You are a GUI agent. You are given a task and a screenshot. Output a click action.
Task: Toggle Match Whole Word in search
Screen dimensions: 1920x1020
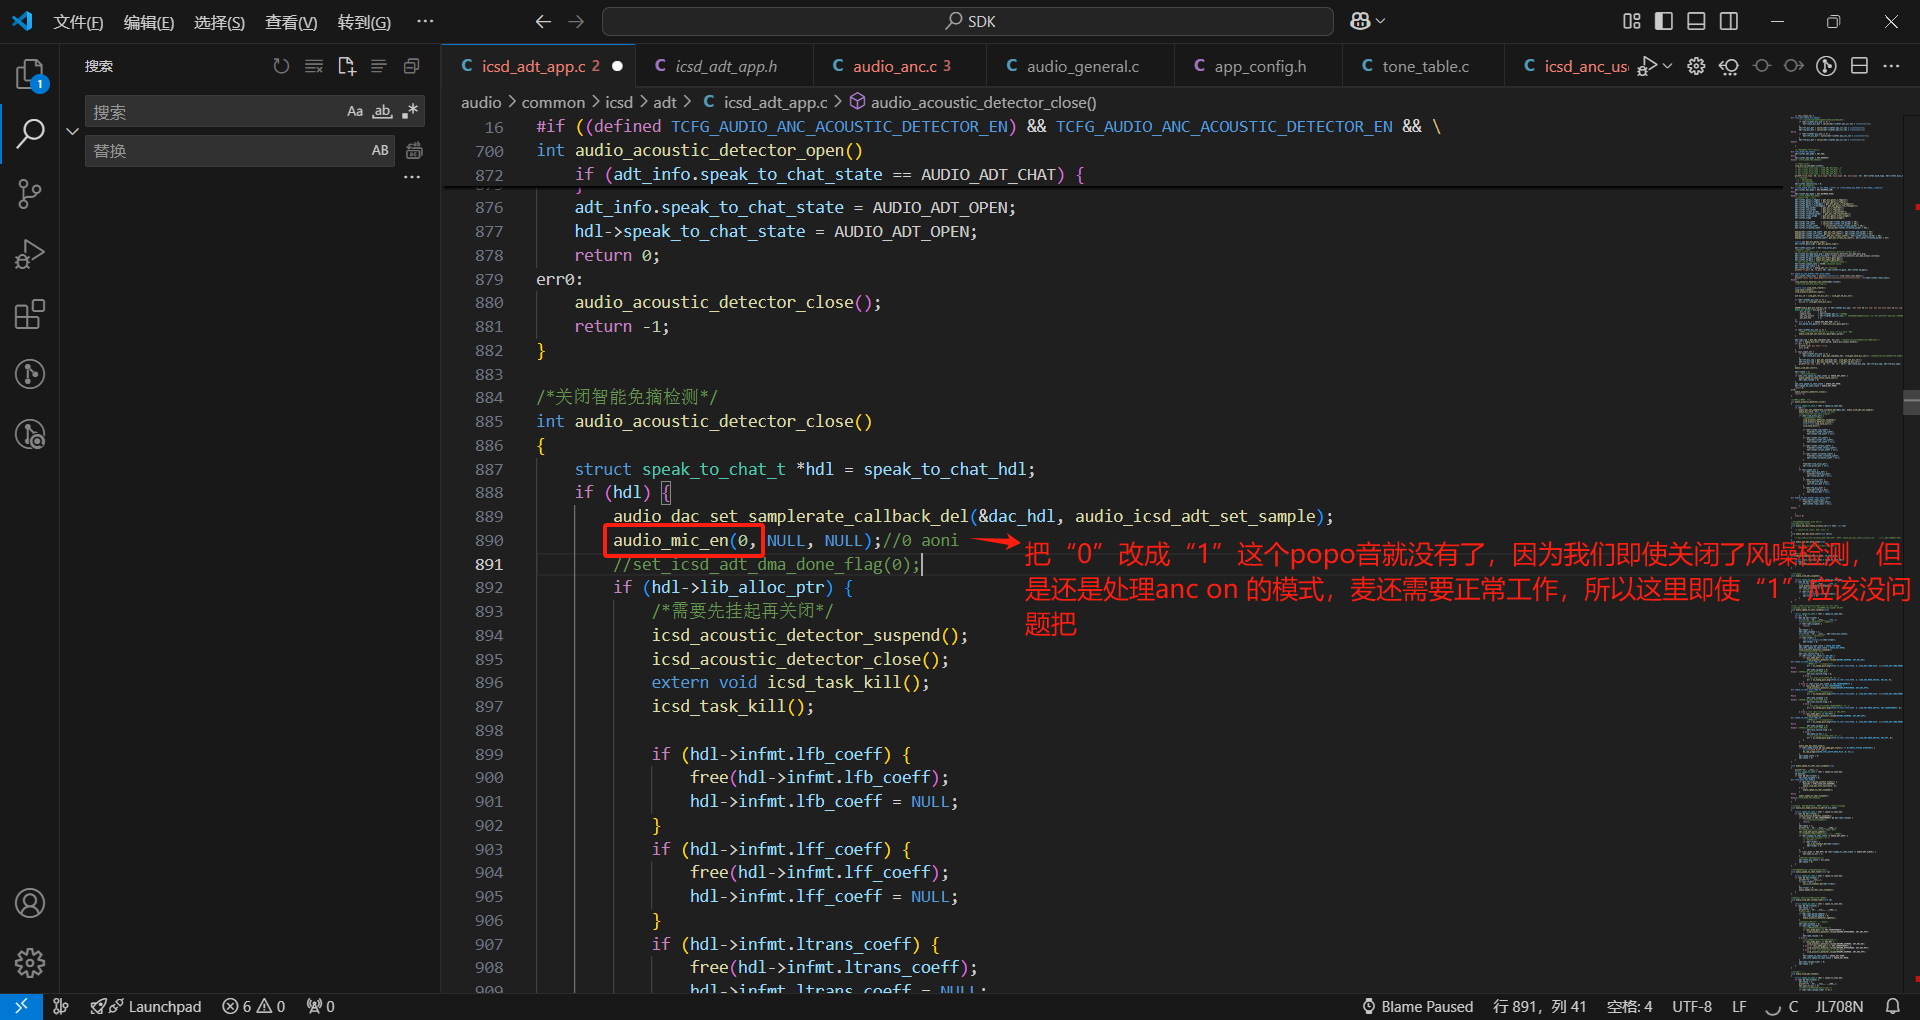click(382, 112)
